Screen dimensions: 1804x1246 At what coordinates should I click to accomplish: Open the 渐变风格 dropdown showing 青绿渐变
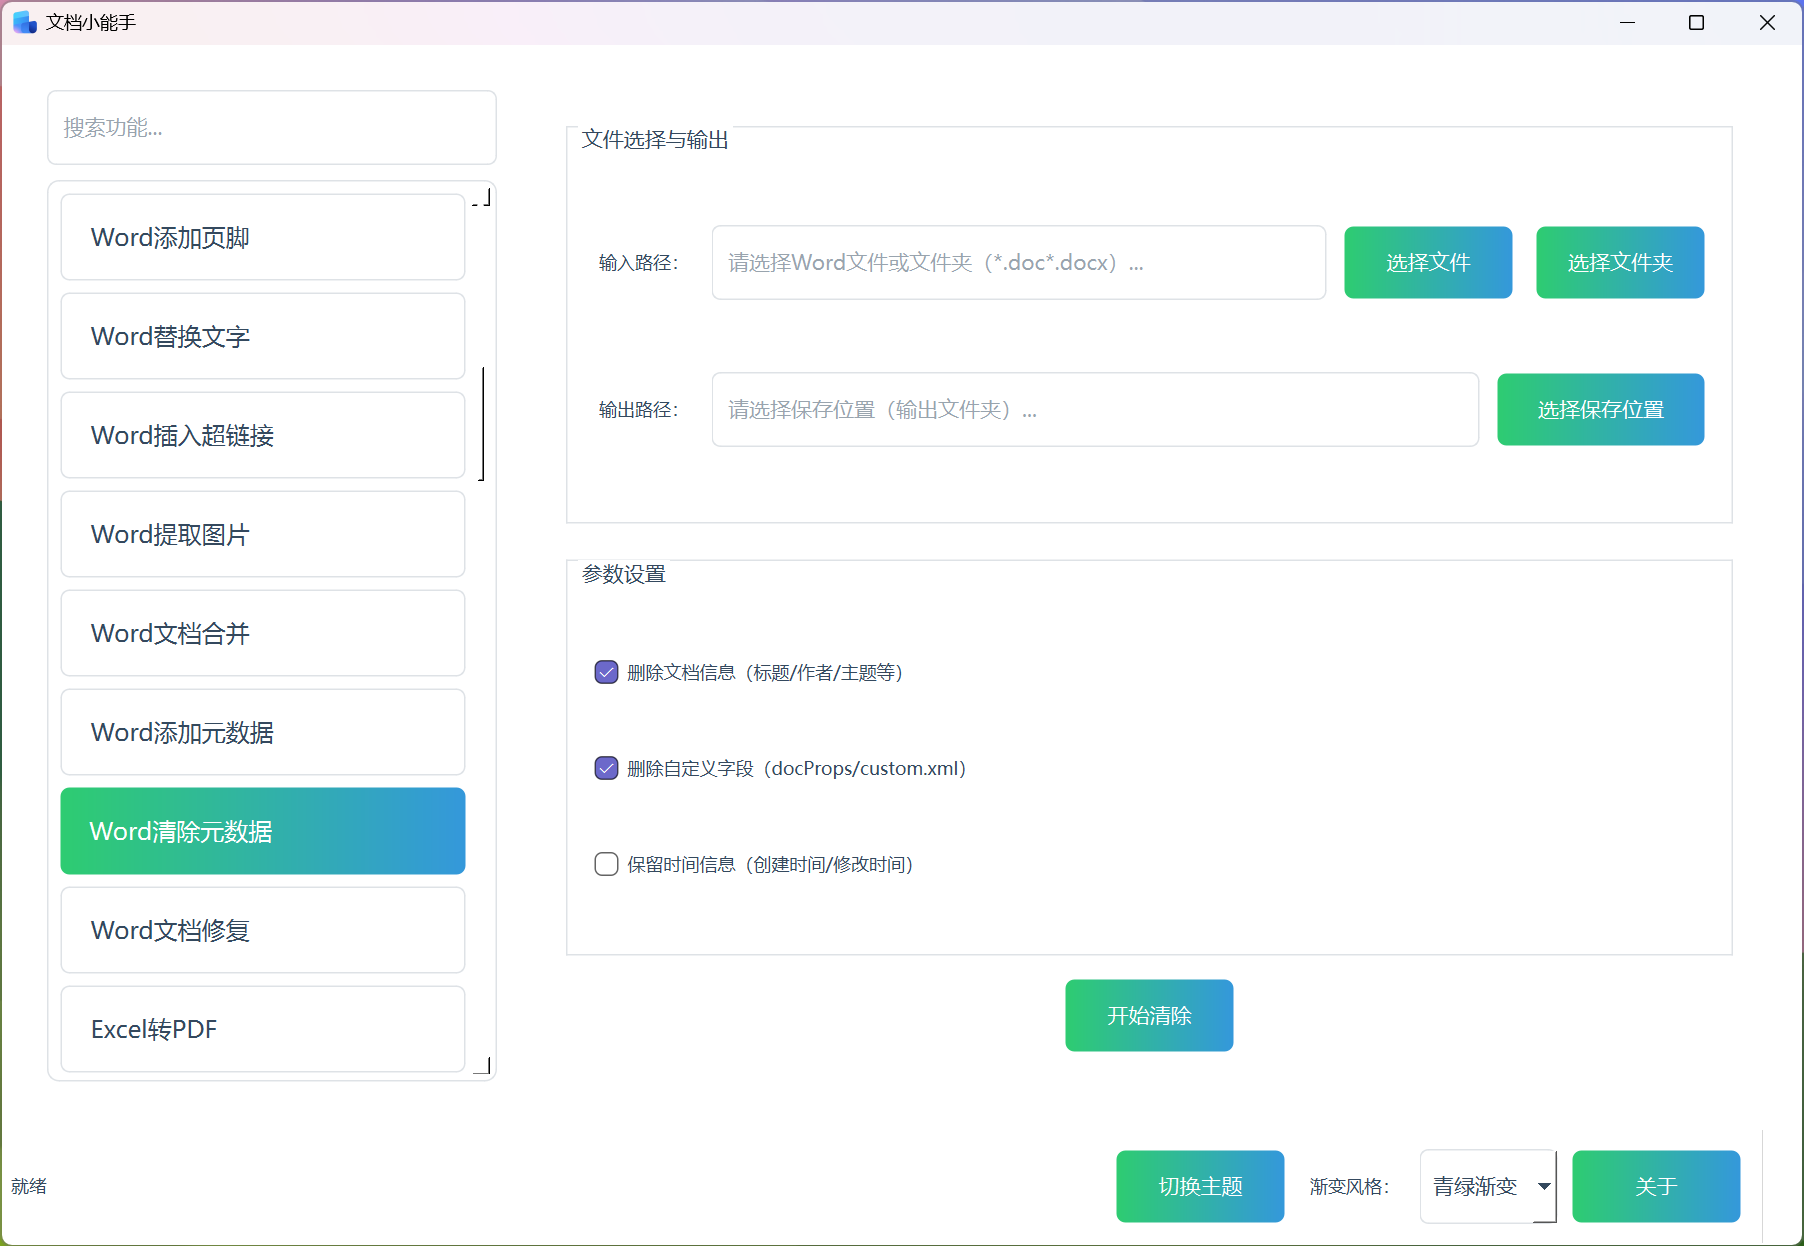coord(1487,1186)
